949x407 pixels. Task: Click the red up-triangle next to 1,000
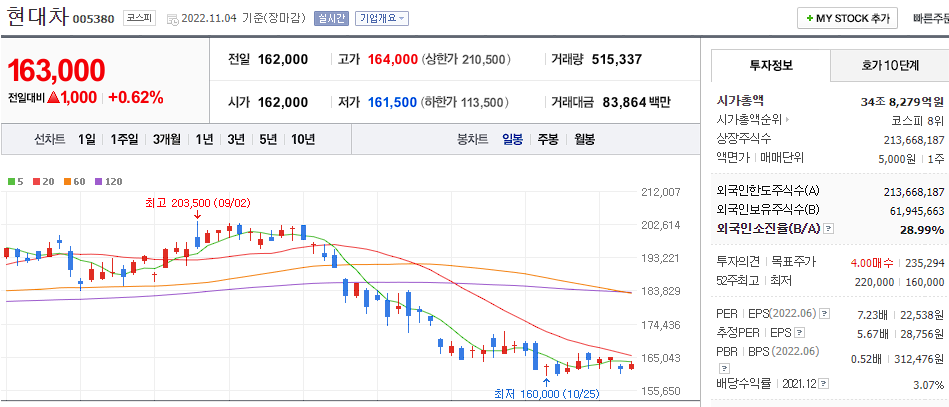click(x=53, y=97)
